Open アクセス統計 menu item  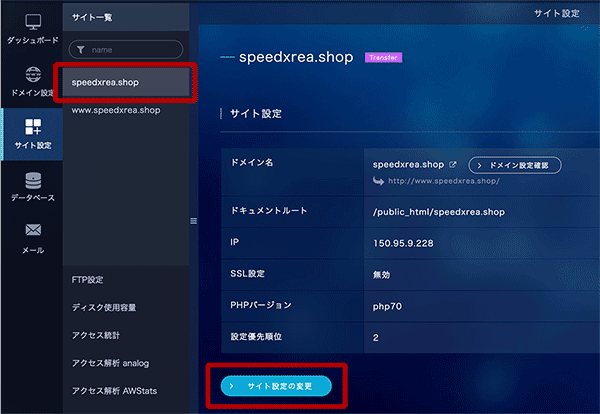coord(96,335)
